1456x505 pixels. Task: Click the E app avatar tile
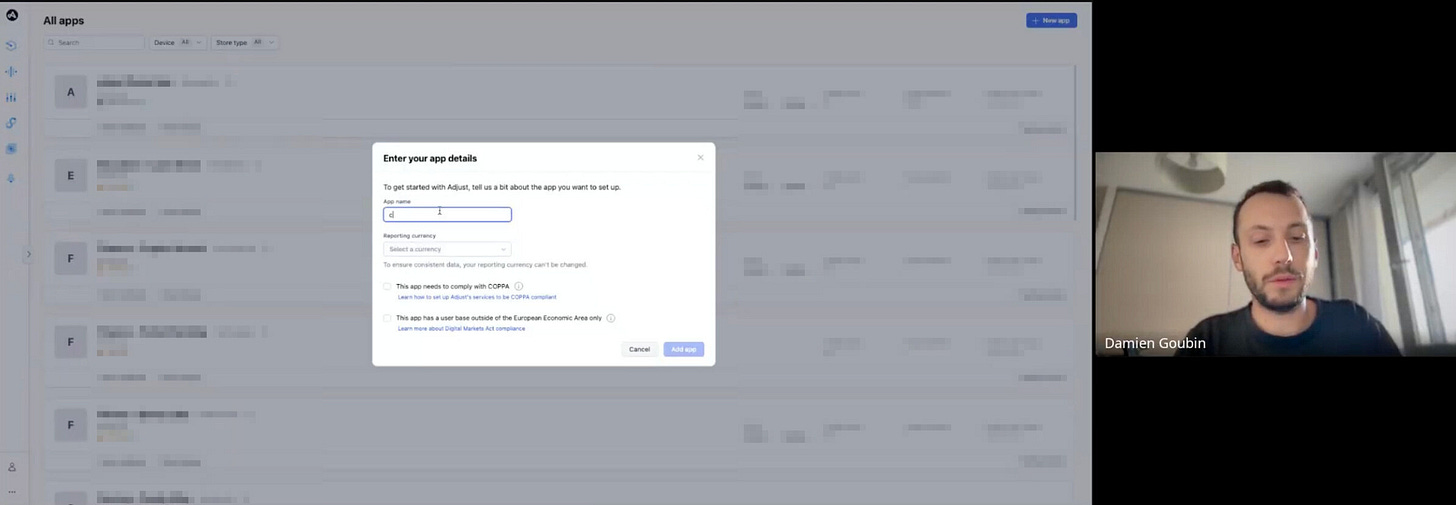[x=70, y=175]
